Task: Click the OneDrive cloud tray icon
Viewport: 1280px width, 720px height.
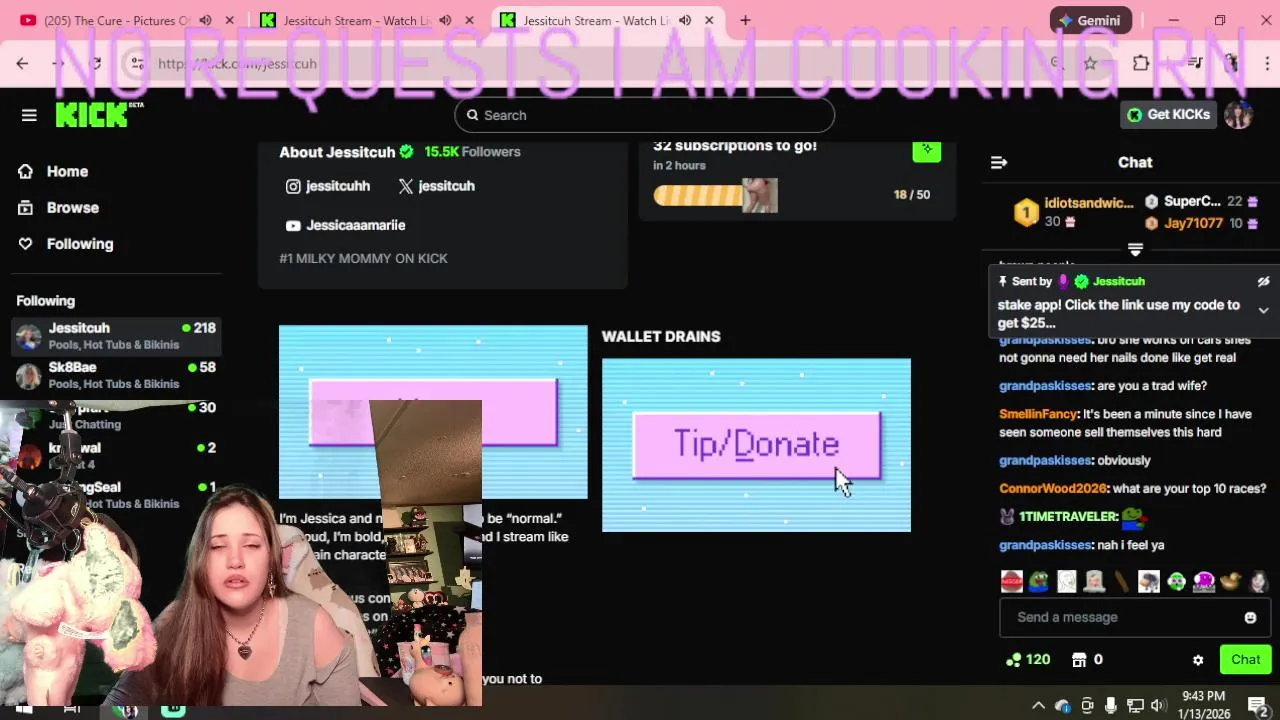Action: pos(1062,706)
